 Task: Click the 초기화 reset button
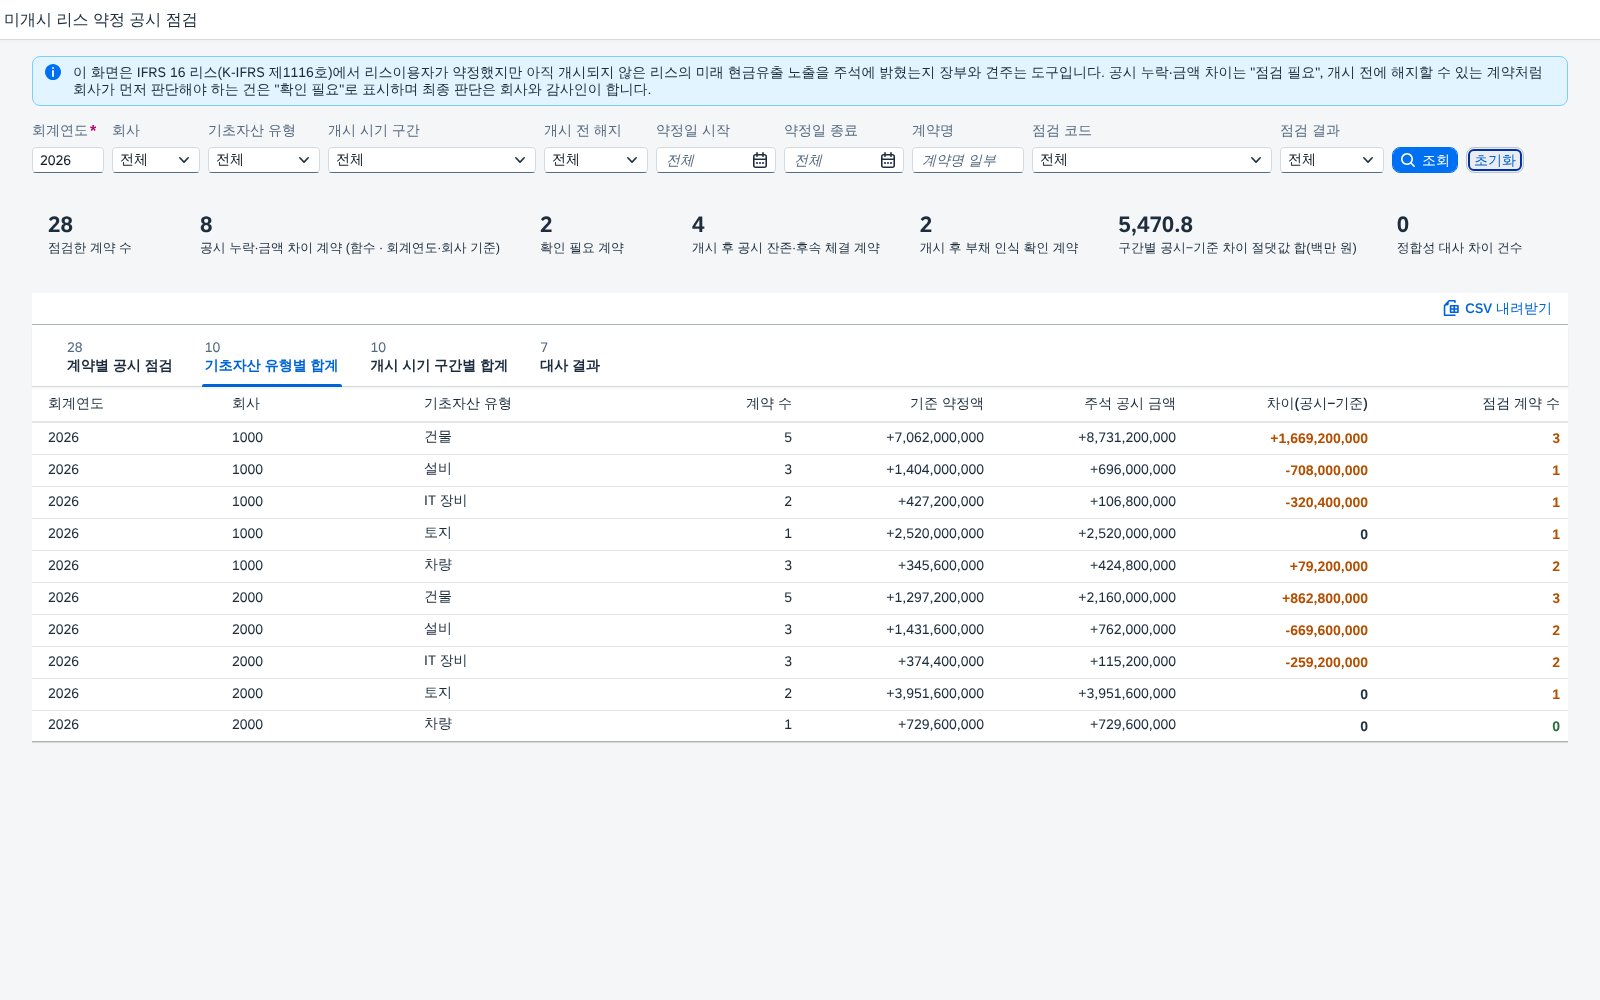1495,160
